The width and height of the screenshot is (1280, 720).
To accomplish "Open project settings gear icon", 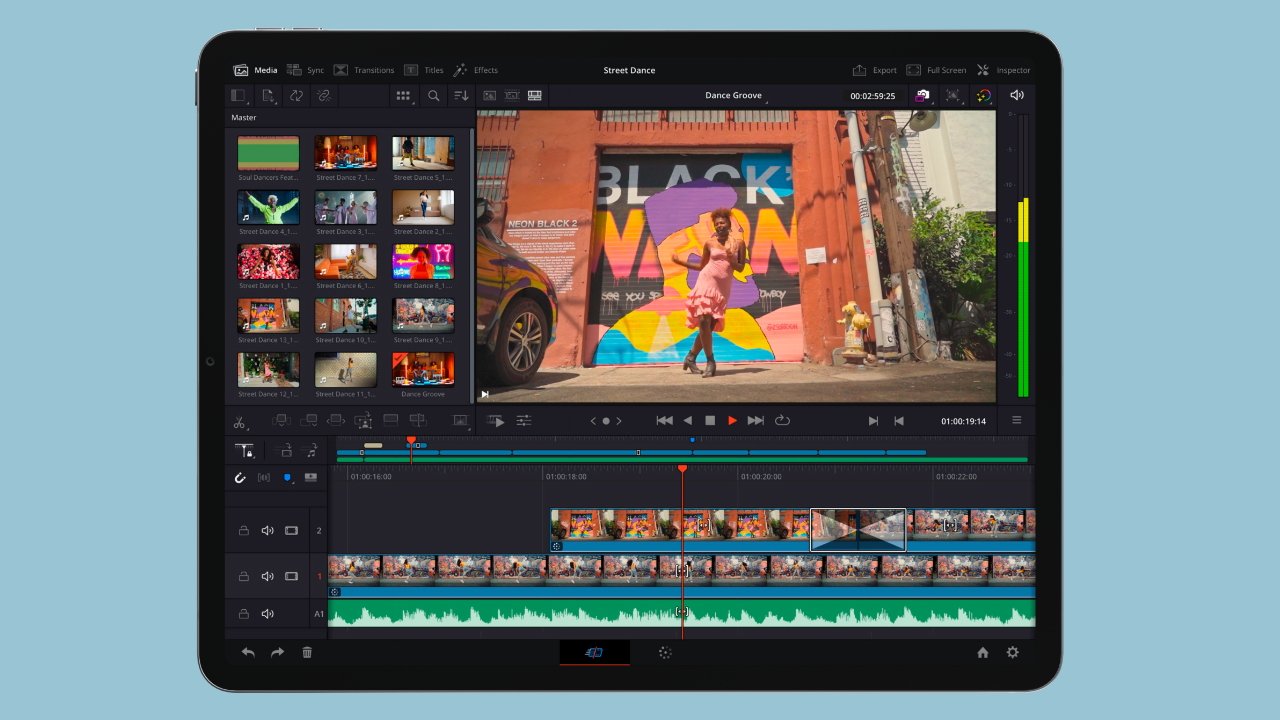I will point(1012,652).
